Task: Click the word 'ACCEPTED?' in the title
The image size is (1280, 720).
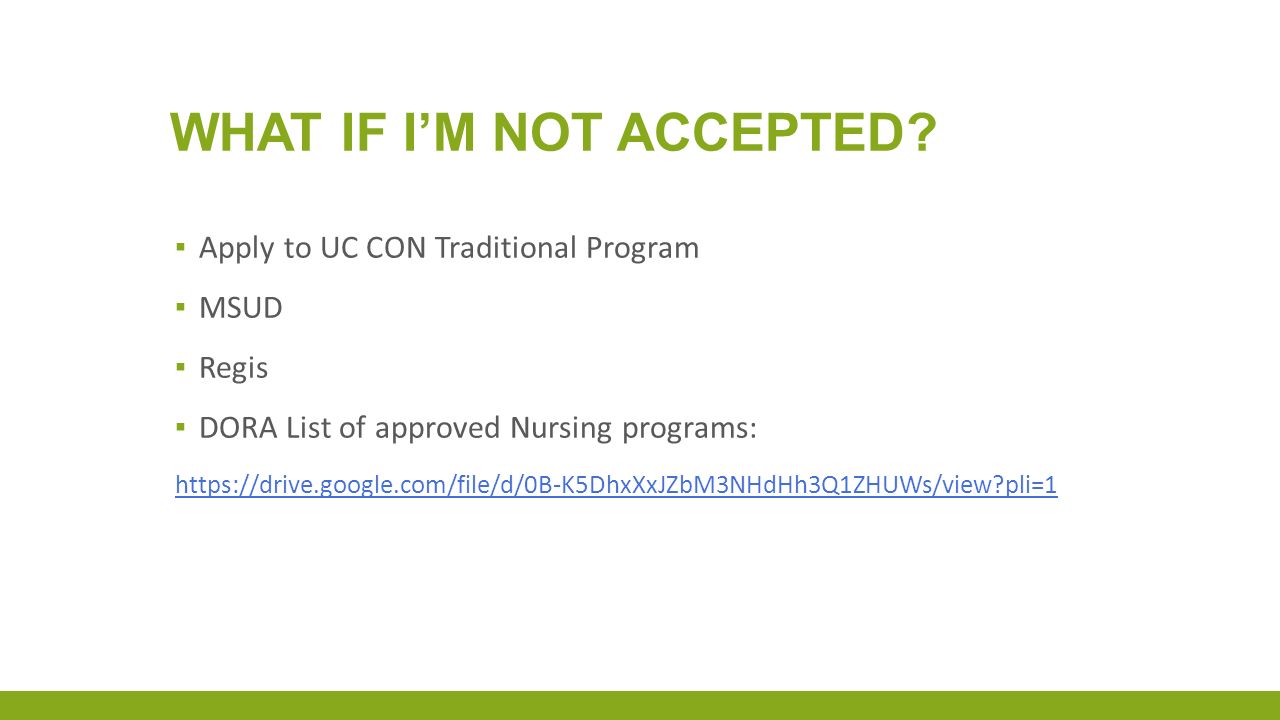Action: (777, 134)
